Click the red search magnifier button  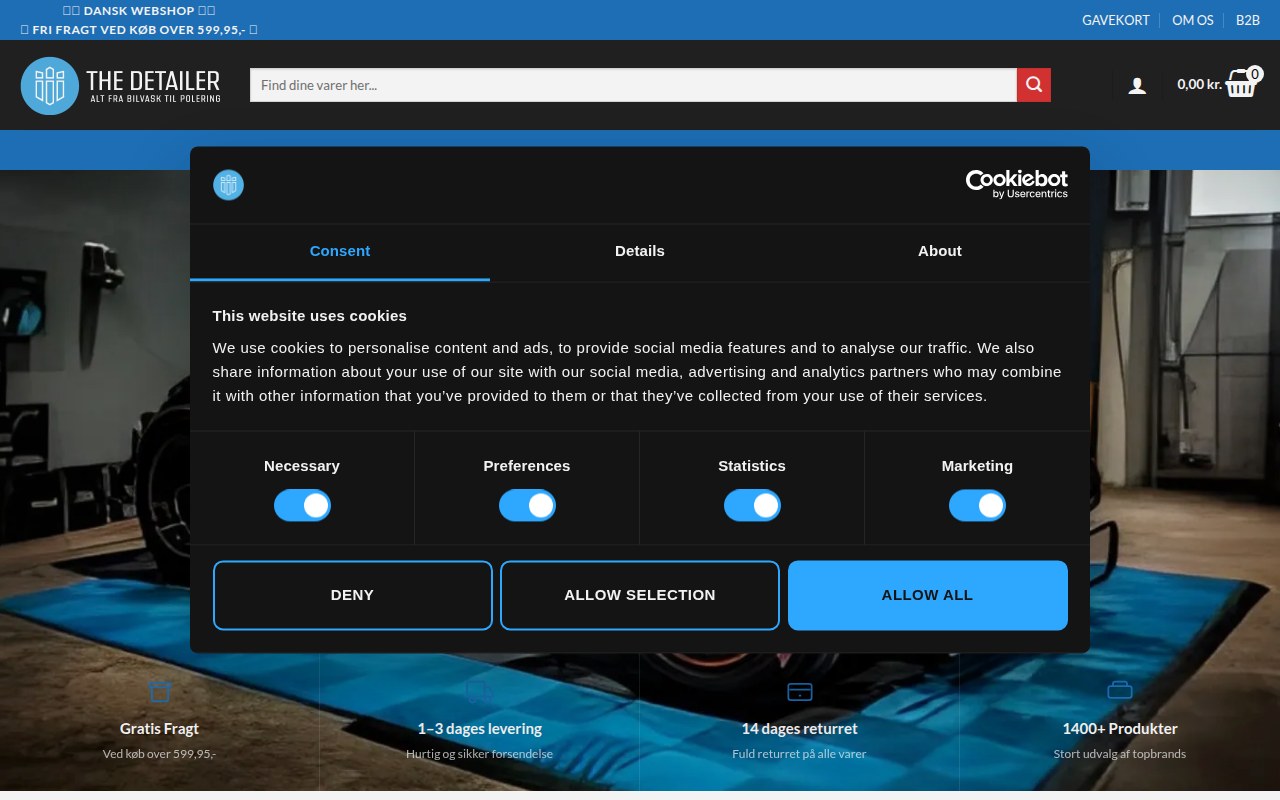pyautogui.click(x=1033, y=85)
